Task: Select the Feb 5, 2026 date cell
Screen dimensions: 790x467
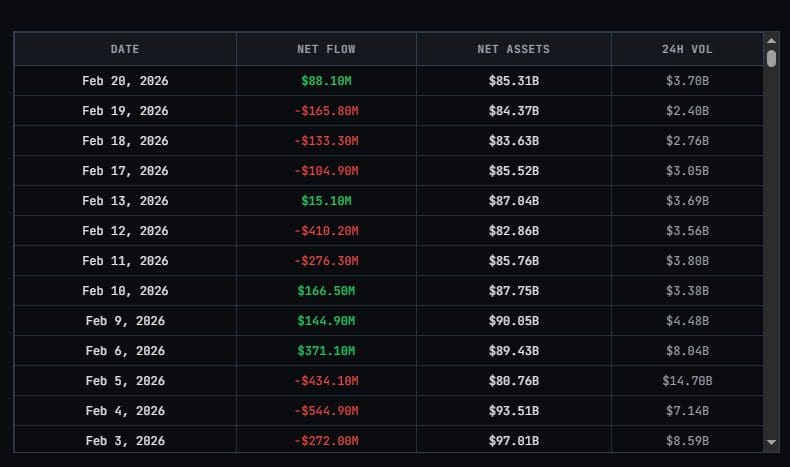Action: click(125, 381)
